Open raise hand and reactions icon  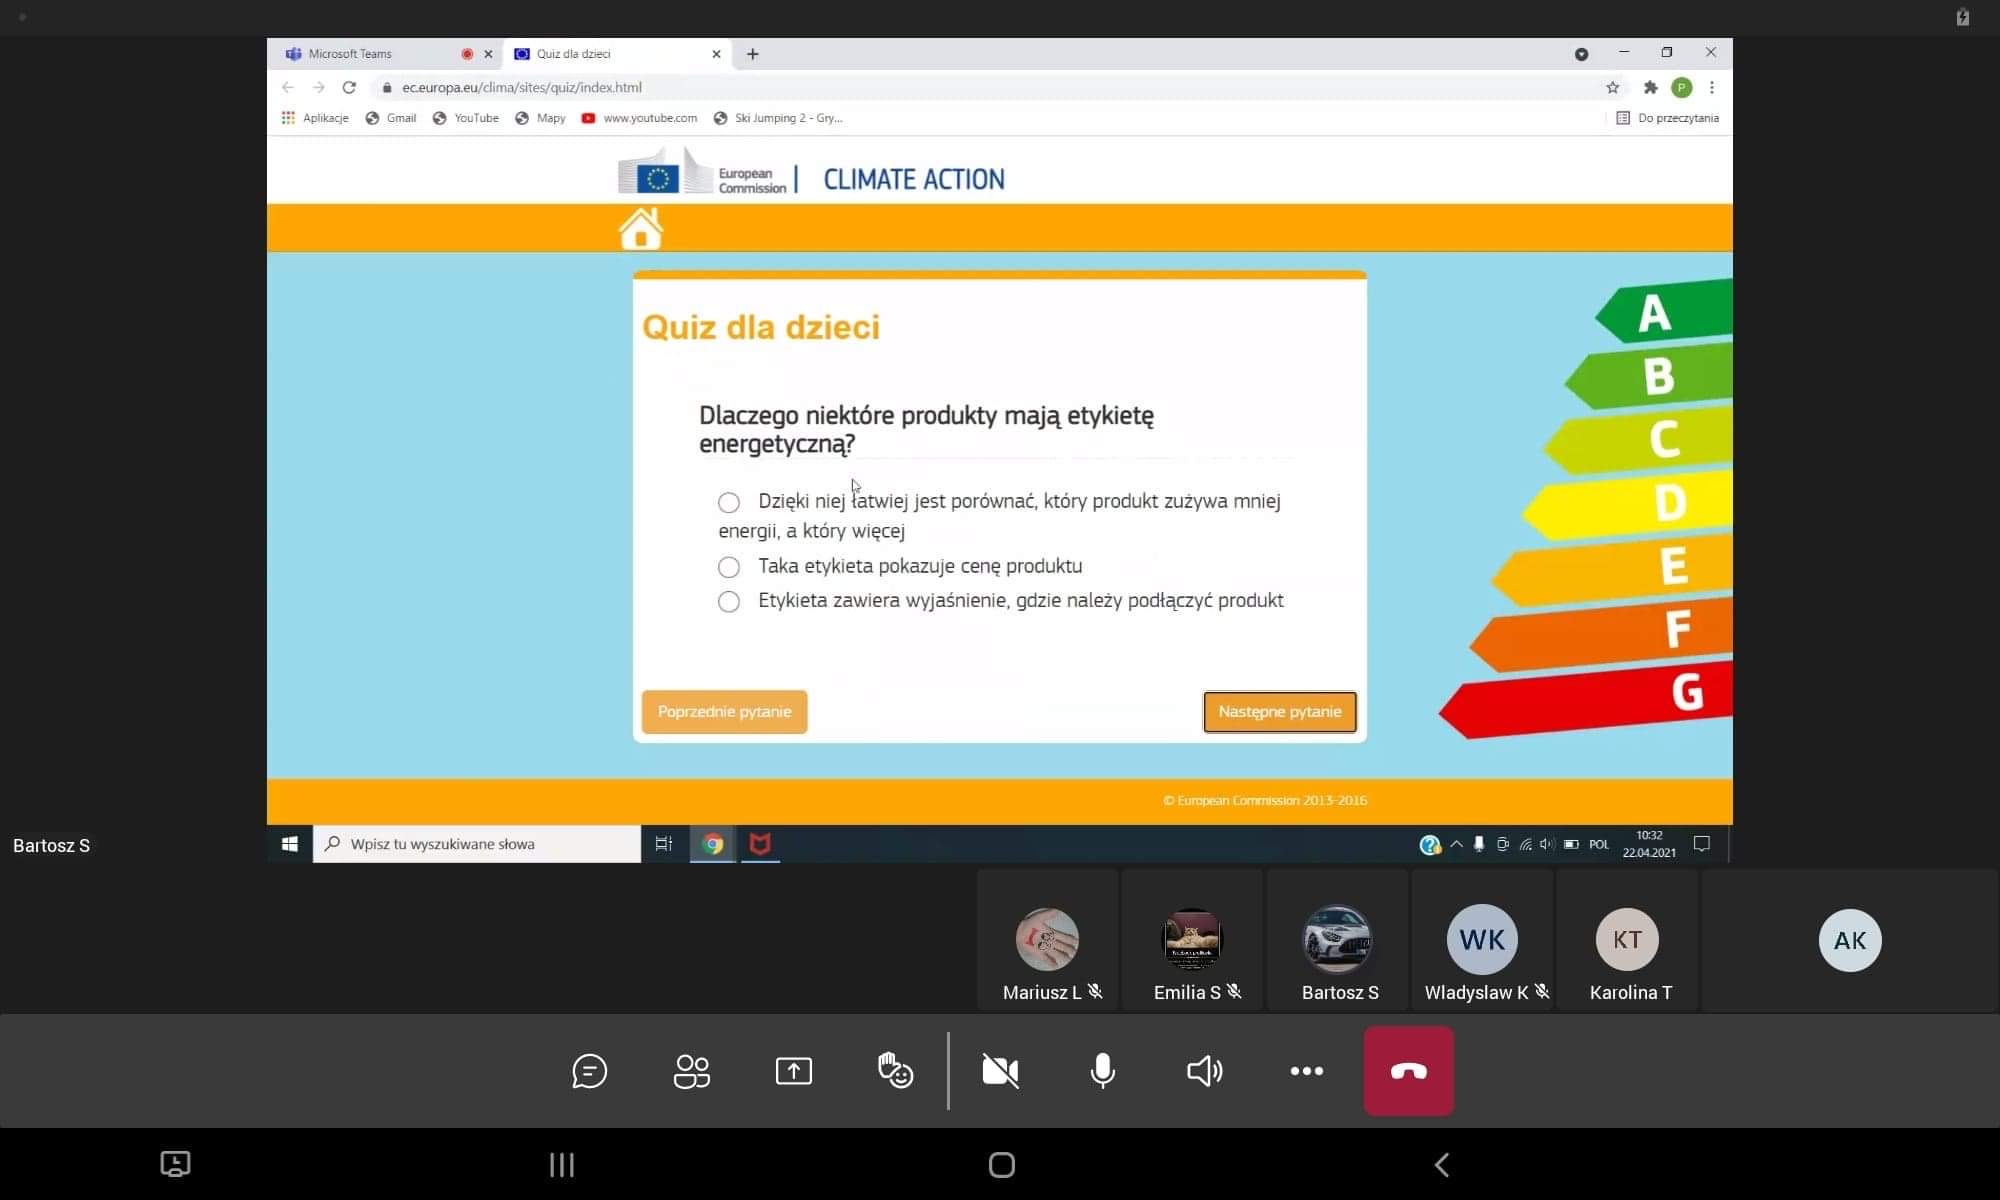point(895,1071)
